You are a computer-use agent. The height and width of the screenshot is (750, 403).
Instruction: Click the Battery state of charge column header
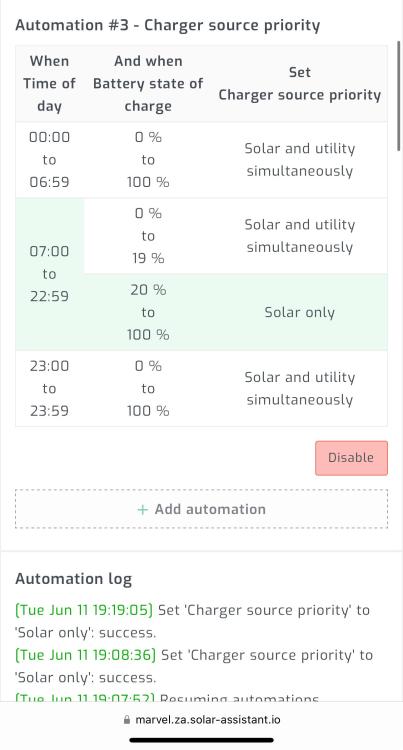(x=148, y=84)
